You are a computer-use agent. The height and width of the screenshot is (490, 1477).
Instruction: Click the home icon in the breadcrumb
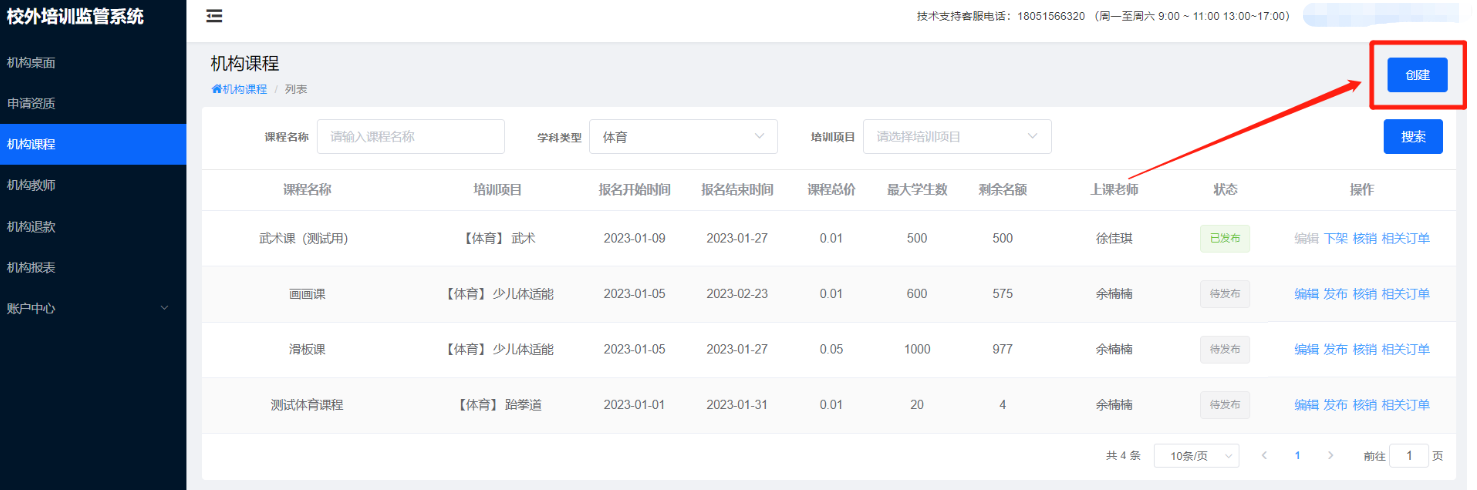(x=216, y=89)
